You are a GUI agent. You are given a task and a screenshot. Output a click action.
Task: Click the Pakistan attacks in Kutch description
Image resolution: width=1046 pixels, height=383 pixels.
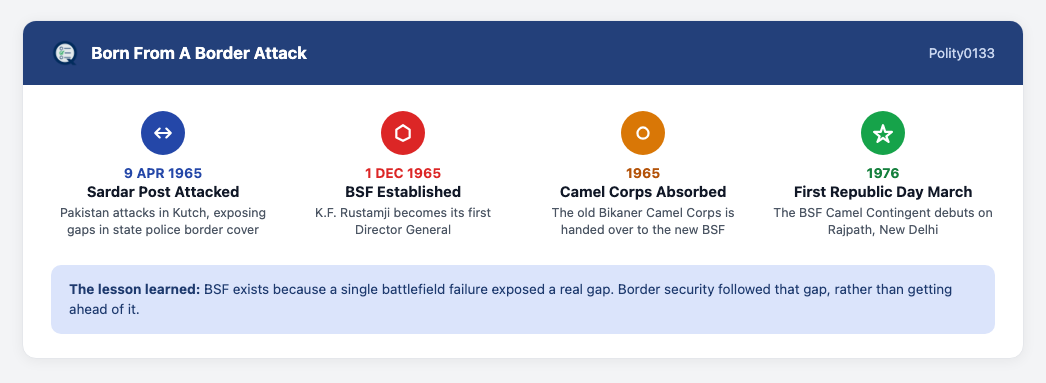(163, 222)
